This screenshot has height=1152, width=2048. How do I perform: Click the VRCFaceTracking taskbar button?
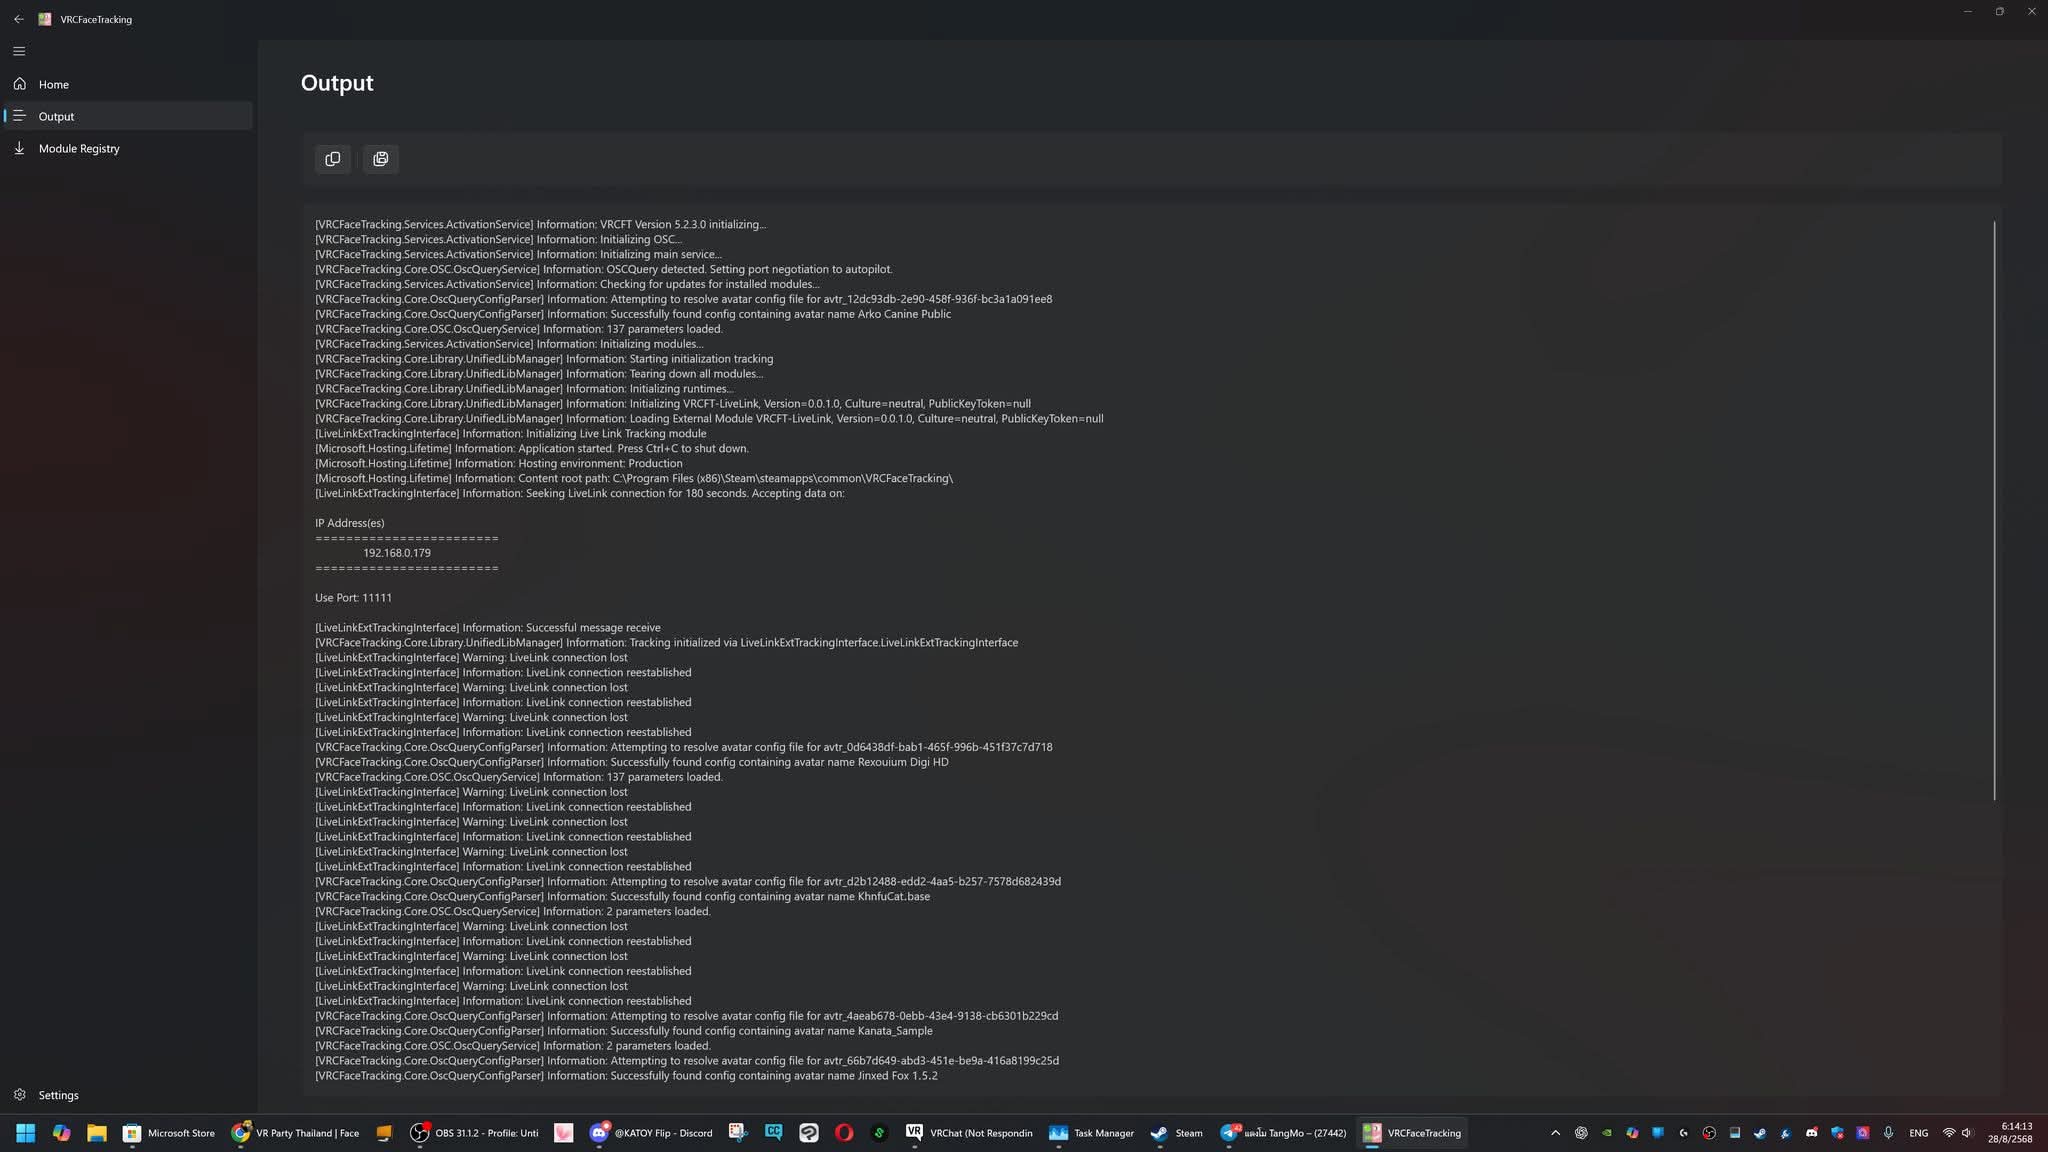pos(1413,1133)
